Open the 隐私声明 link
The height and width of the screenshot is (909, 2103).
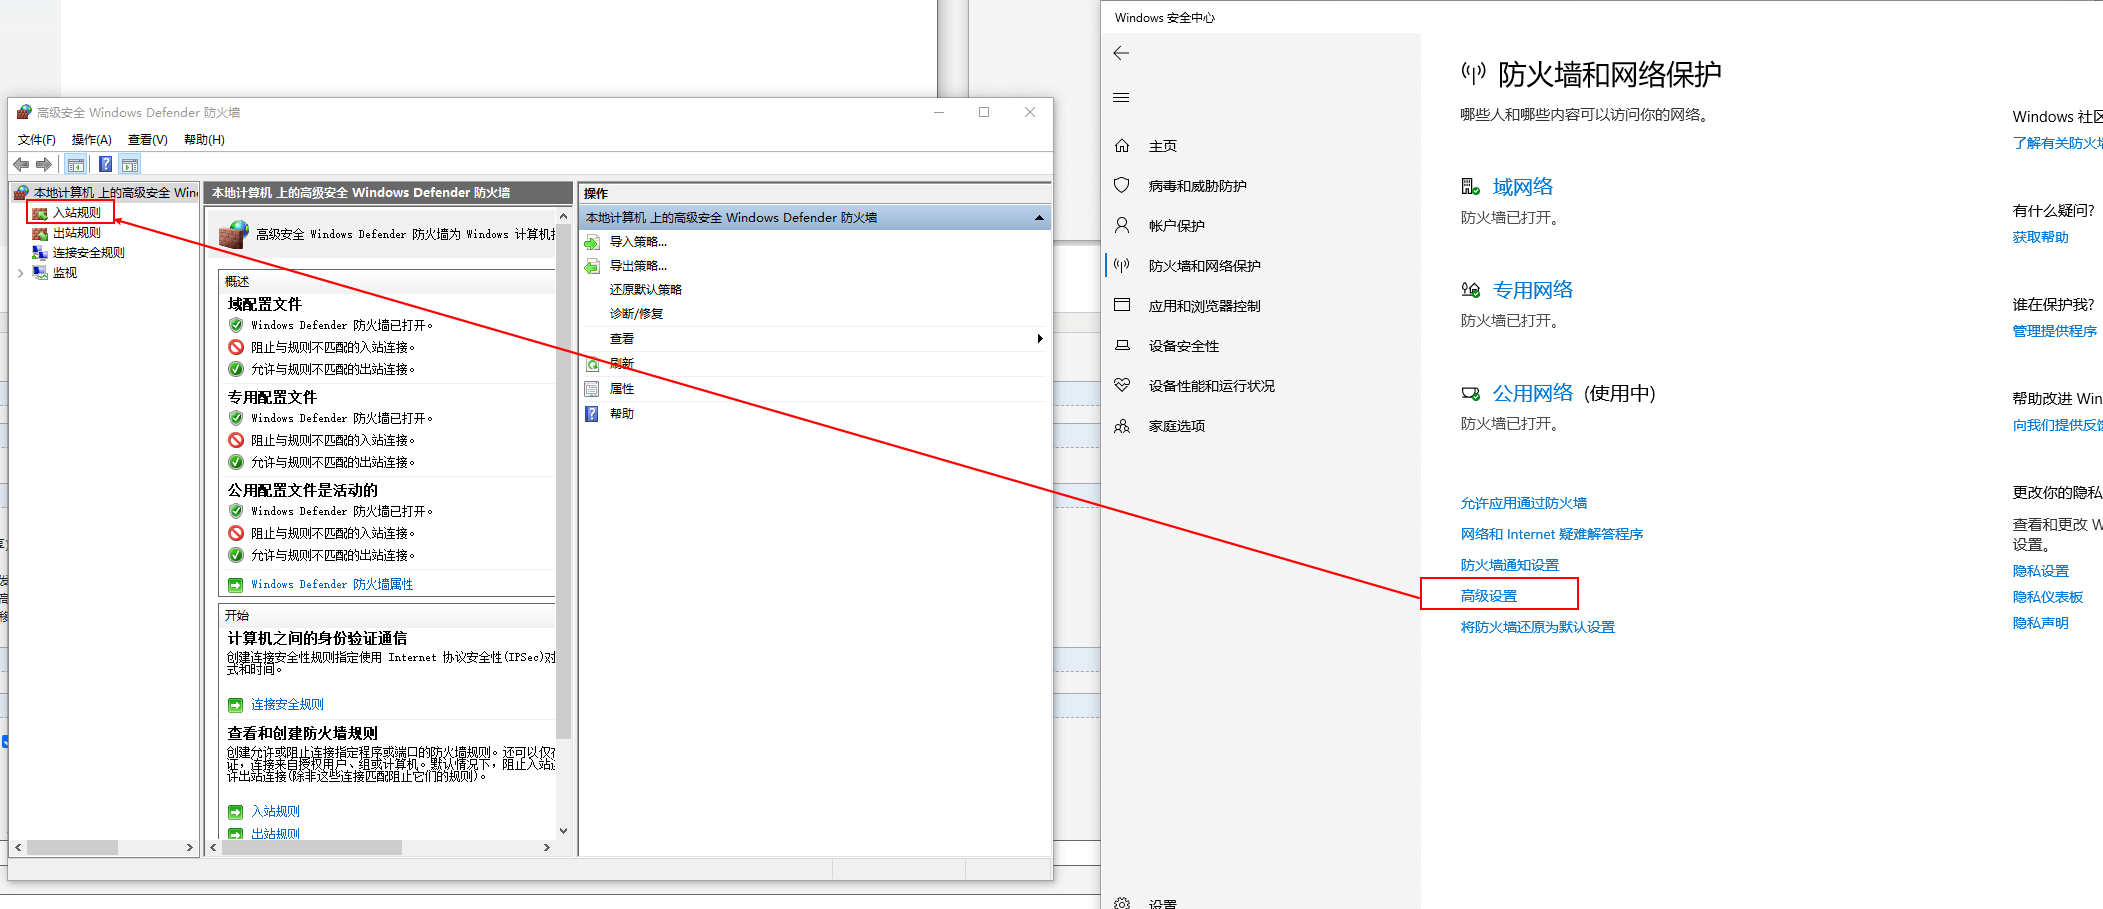point(2041,624)
